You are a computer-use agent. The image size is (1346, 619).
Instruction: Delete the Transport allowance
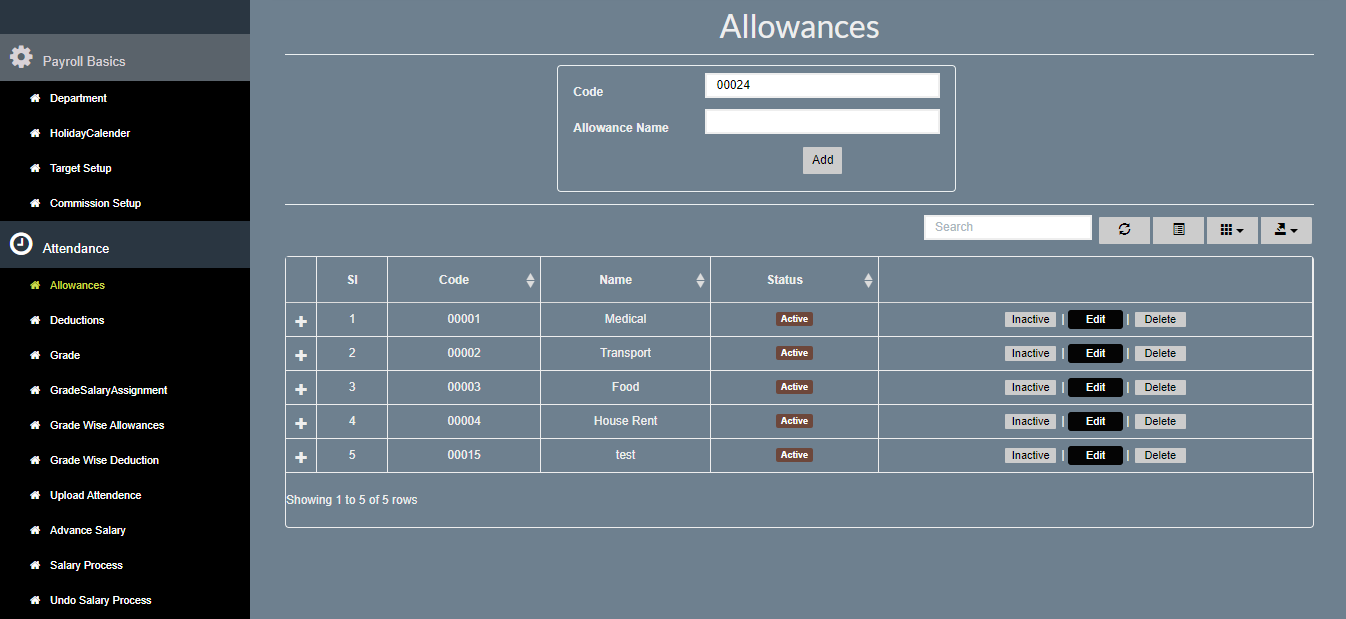pos(1160,354)
